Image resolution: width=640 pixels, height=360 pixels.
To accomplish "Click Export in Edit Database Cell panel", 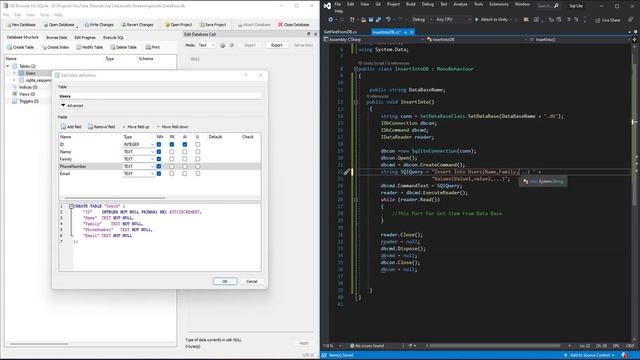I will coord(277,45).
